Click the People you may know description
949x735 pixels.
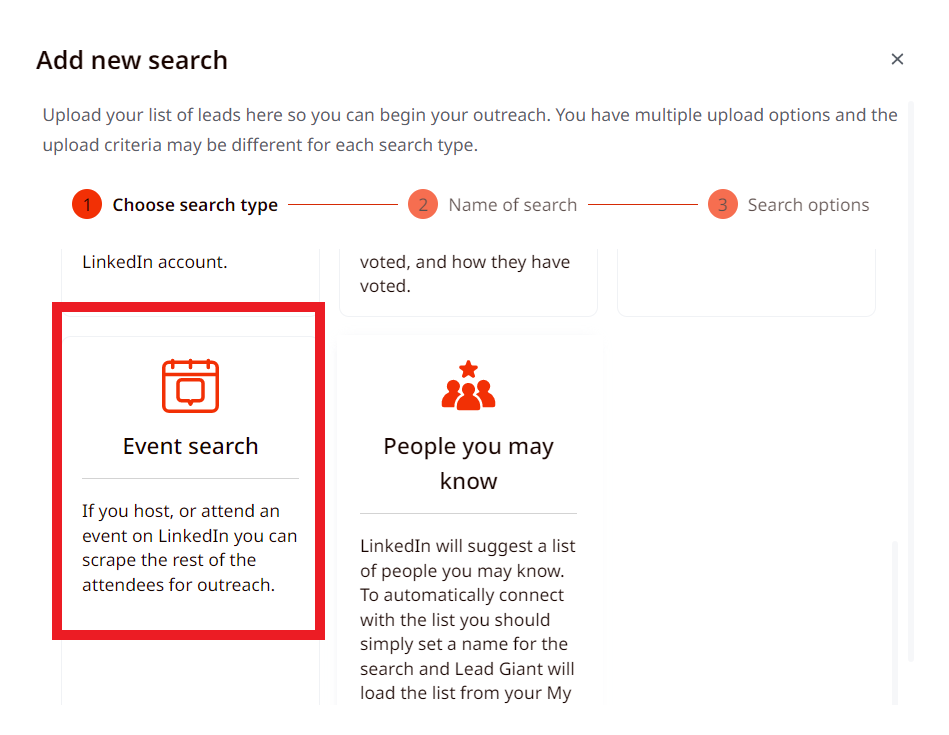[468, 619]
